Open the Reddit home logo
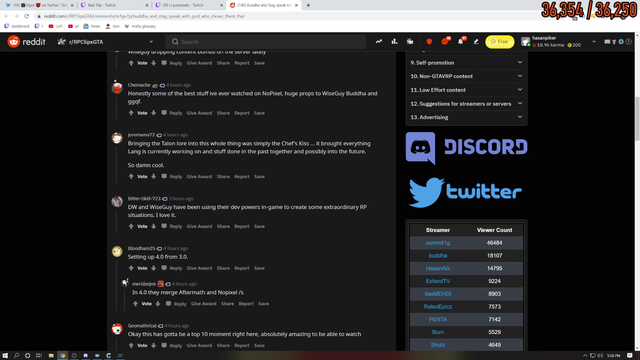This screenshot has height=360, width=640. [26, 42]
